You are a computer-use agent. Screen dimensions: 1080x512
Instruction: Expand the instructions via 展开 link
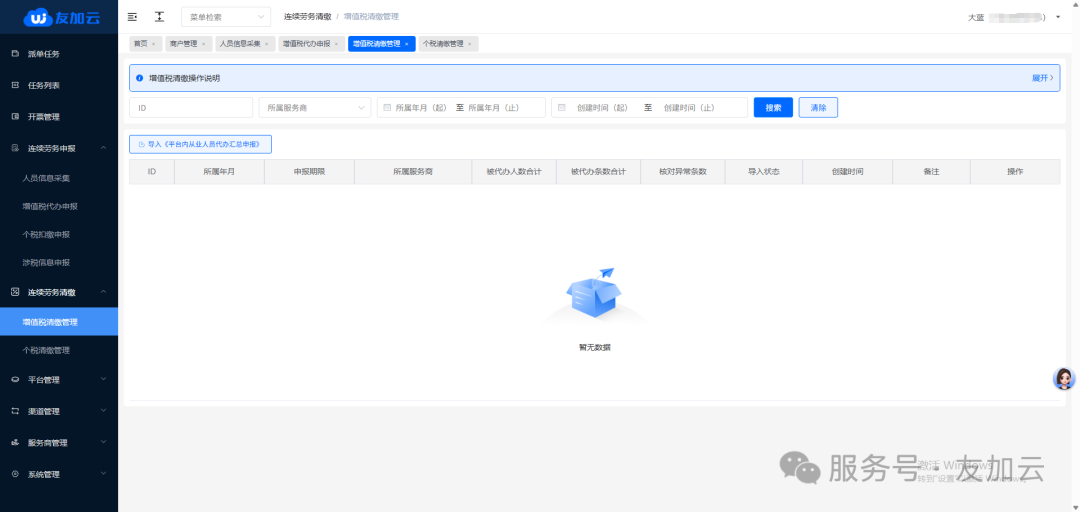pos(1042,79)
